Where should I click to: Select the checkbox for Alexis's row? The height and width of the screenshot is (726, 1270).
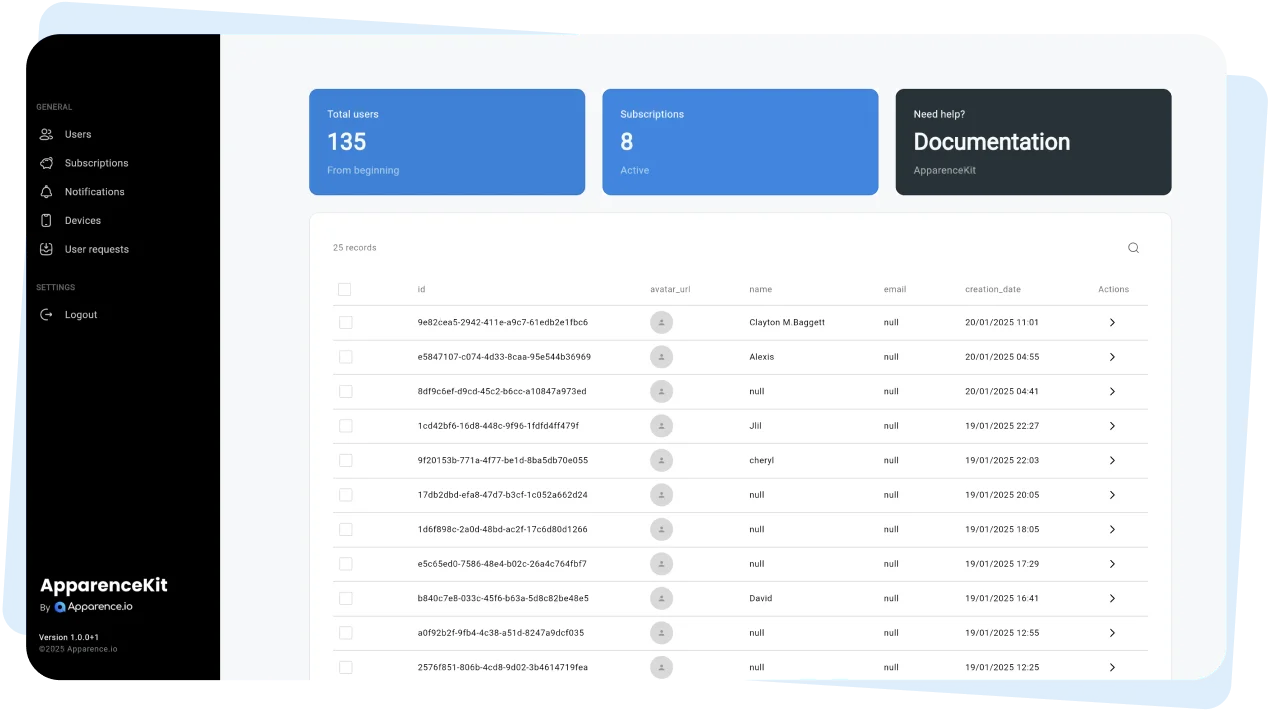click(345, 356)
